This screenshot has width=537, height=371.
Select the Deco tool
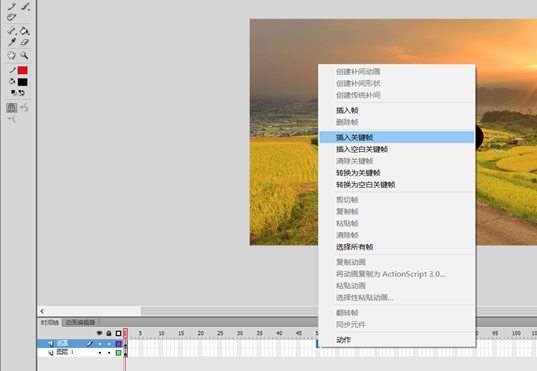12,17
